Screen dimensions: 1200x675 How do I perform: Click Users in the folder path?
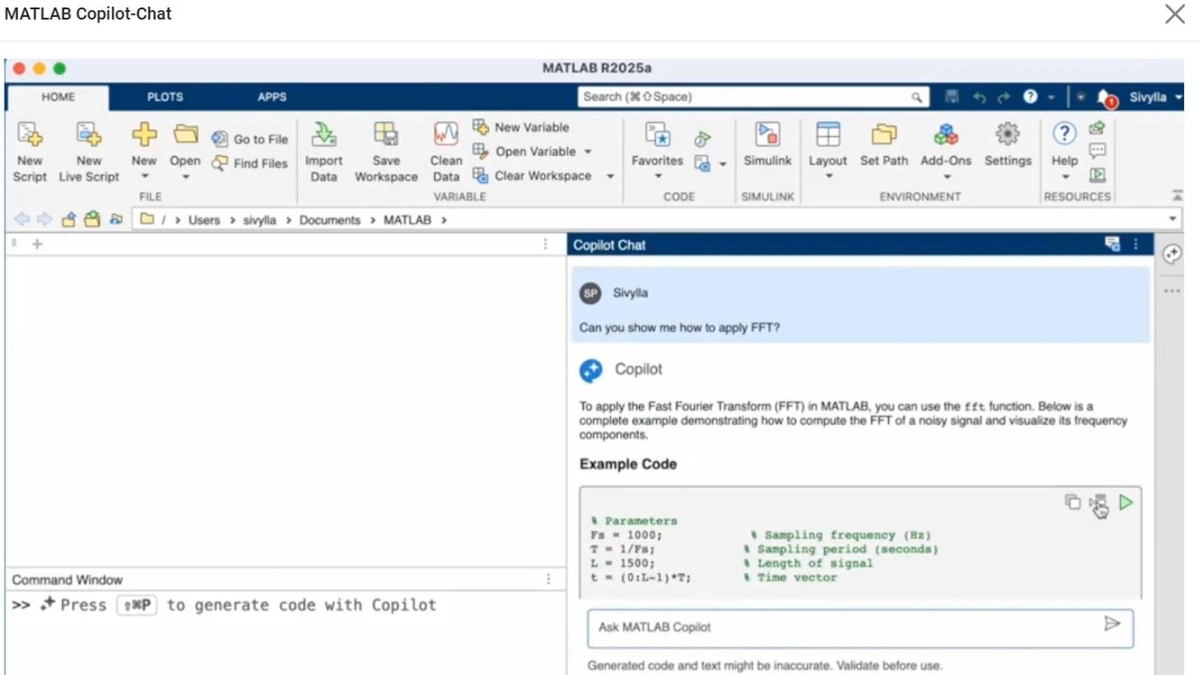coord(204,220)
